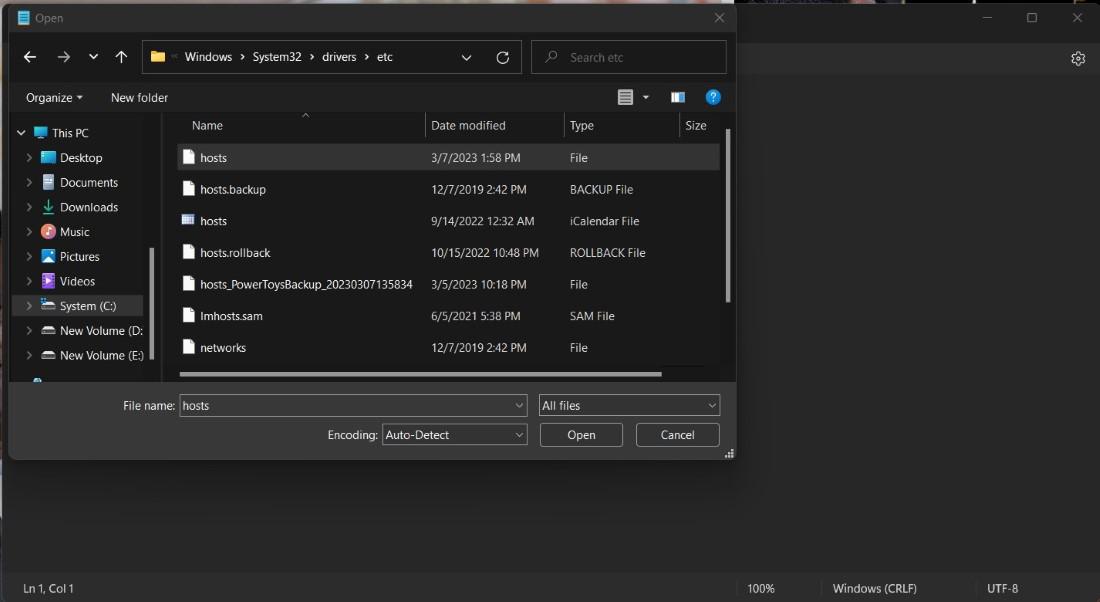Click the Up one level arrow
This screenshot has height=602, width=1100.
121,57
